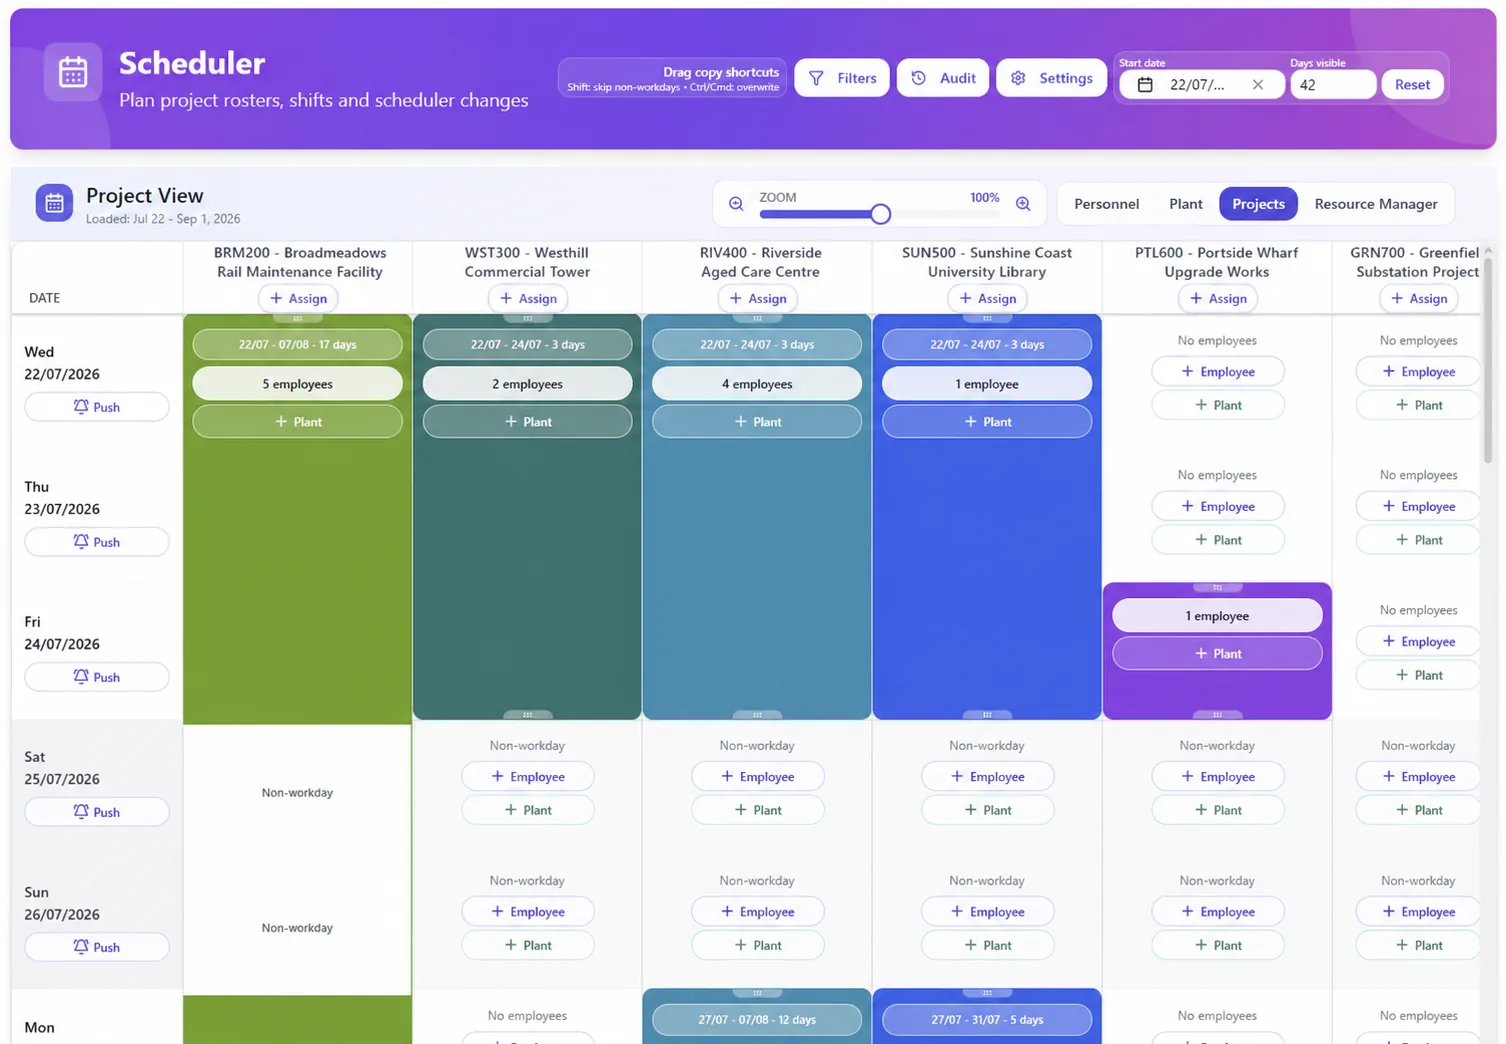Assign to BRM200 Broadmeadows project
1506x1044 pixels.
click(x=298, y=298)
